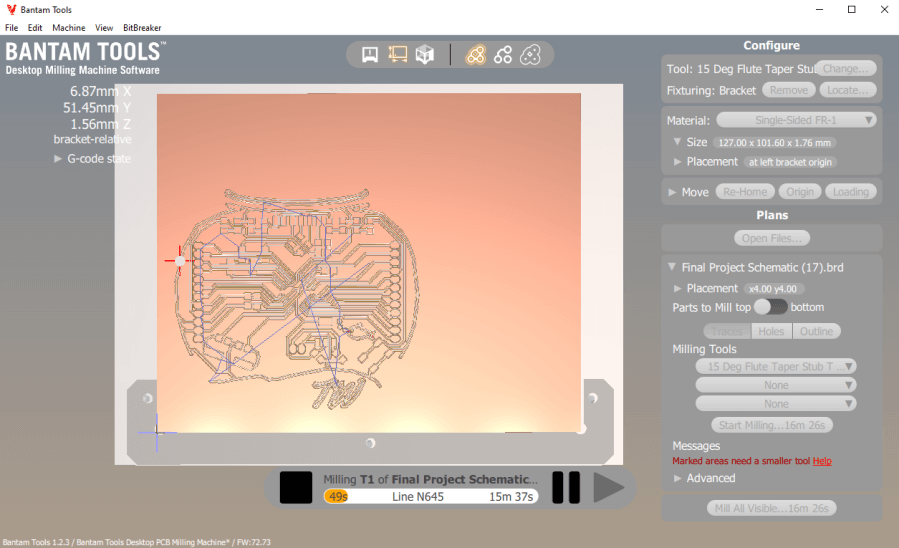Image resolution: width=899 pixels, height=548 pixels.
Task: Click the milling progress bar
Action: [x=431, y=497]
